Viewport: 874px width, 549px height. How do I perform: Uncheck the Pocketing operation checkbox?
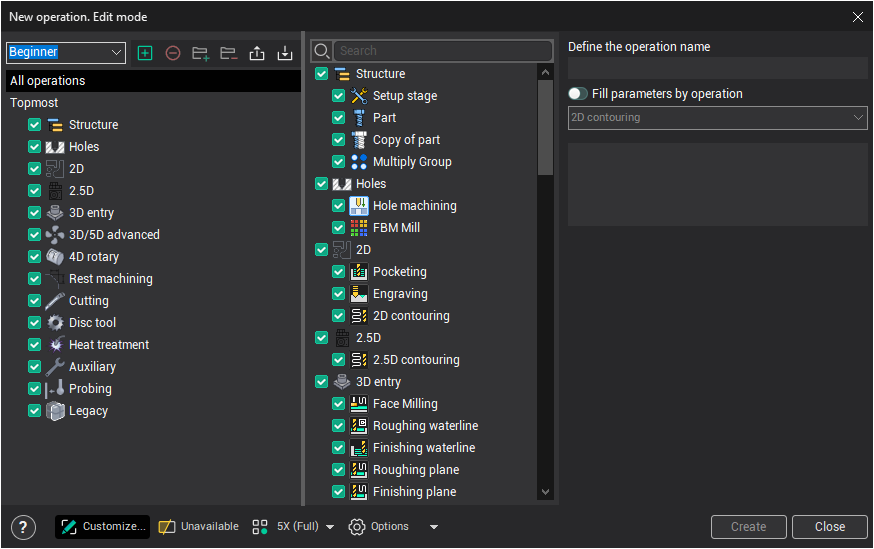[338, 272]
